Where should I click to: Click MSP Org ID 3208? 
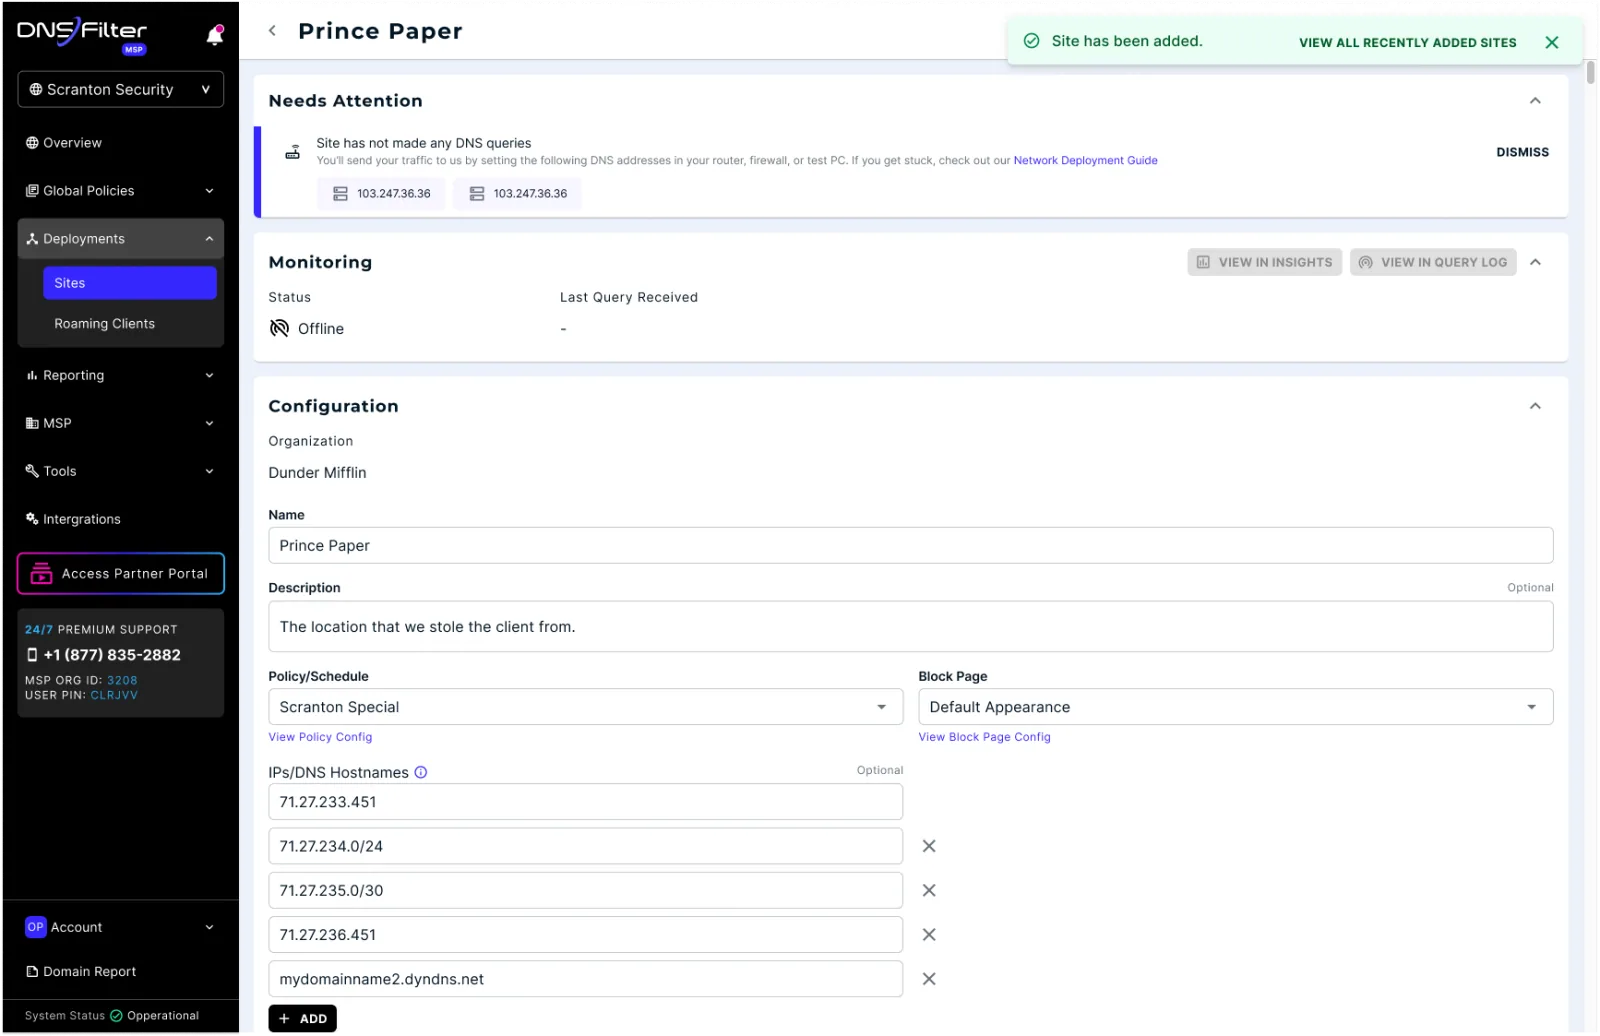[122, 681]
